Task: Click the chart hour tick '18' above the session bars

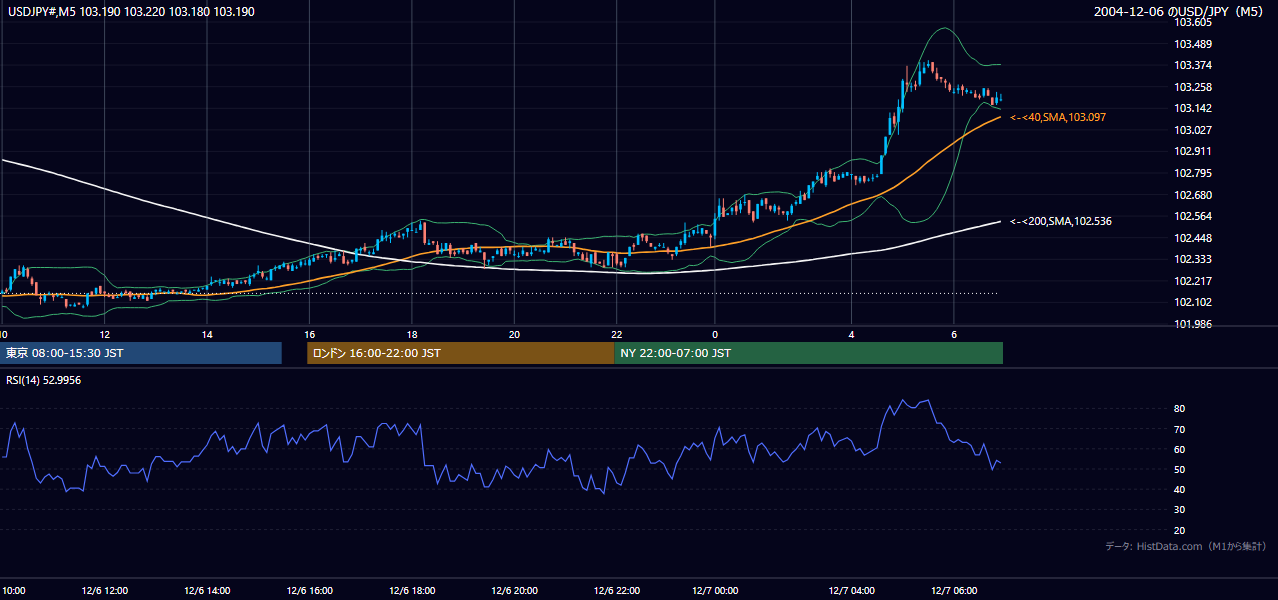Action: click(412, 334)
